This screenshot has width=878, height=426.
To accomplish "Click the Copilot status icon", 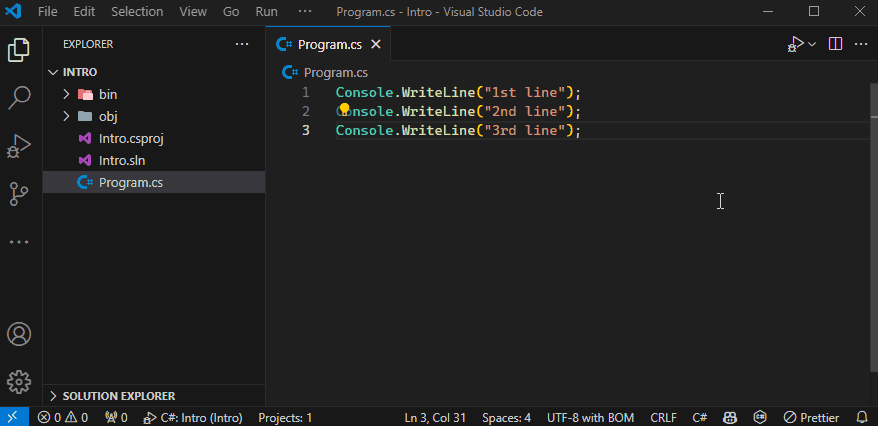I will [x=730, y=418].
